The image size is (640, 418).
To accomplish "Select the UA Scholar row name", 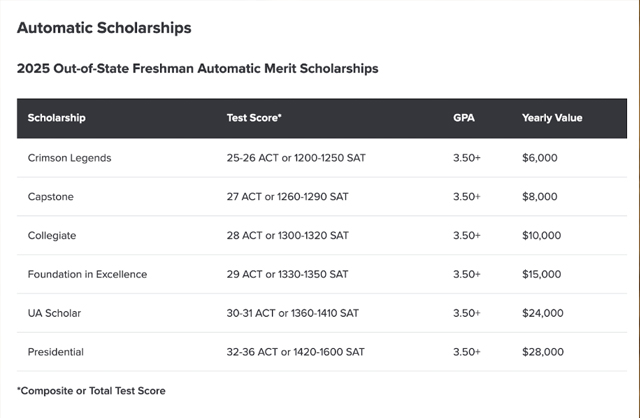I will click(54, 313).
